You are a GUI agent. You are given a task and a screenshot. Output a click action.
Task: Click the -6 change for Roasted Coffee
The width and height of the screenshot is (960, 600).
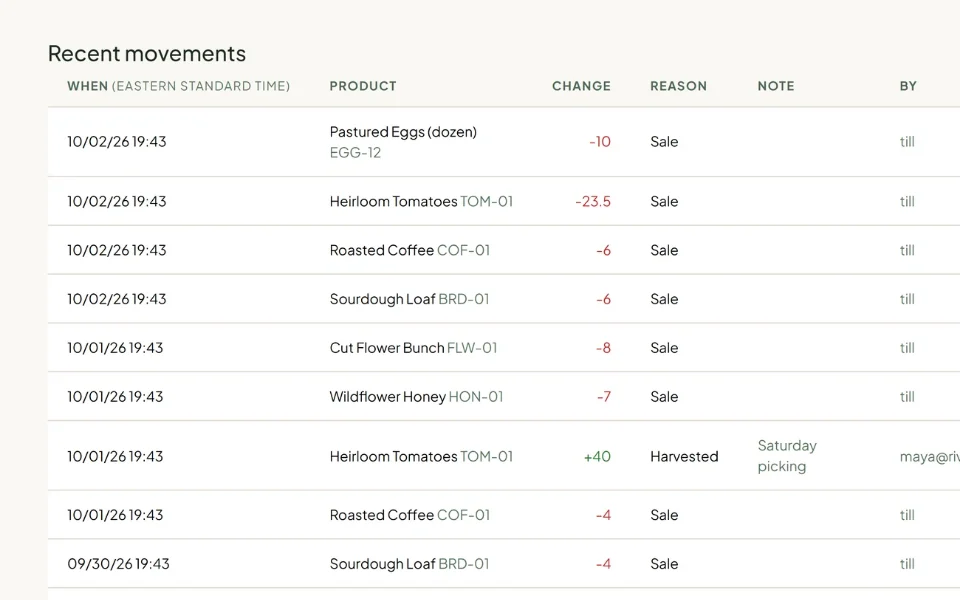[x=603, y=250]
